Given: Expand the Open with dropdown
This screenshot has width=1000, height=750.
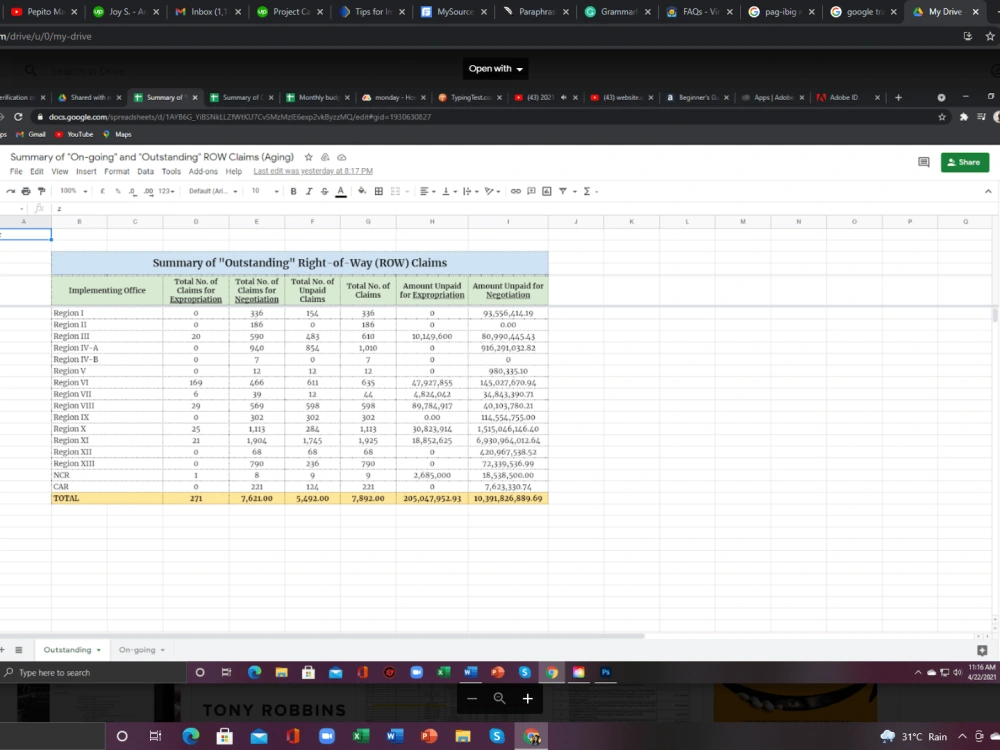Looking at the screenshot, I should pyautogui.click(x=496, y=69).
